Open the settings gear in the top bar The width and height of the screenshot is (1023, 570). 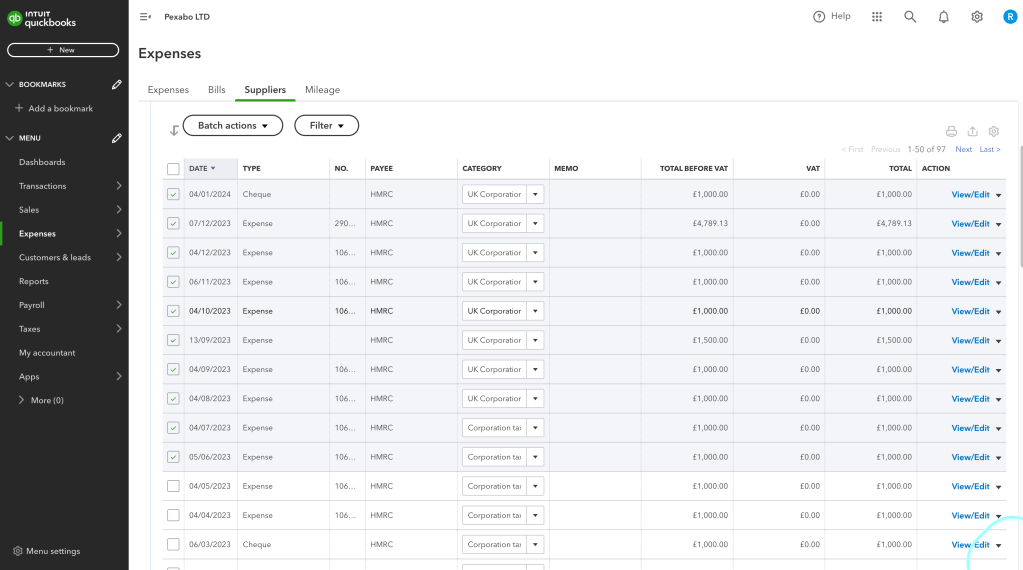(977, 17)
